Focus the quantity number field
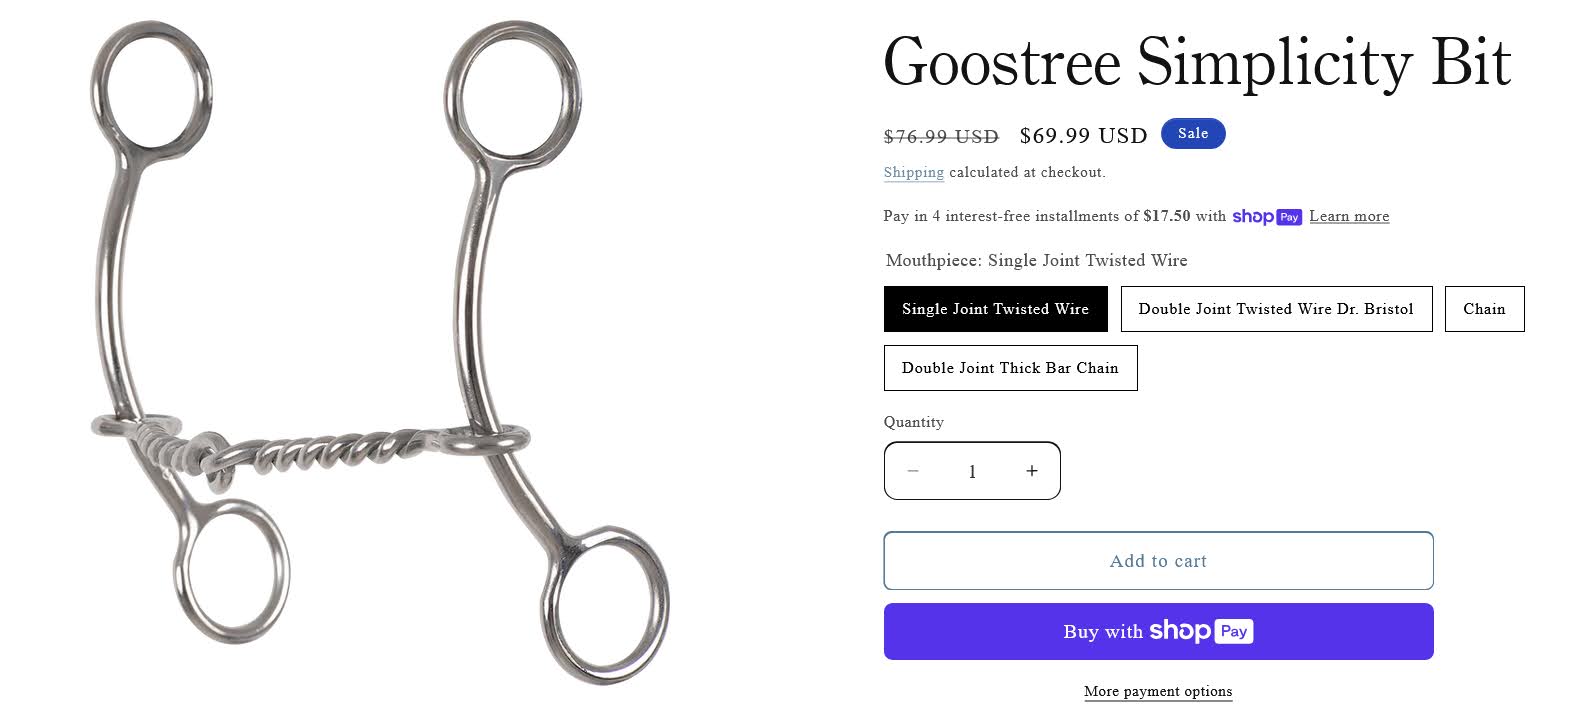This screenshot has width=1595, height=706. pos(972,471)
